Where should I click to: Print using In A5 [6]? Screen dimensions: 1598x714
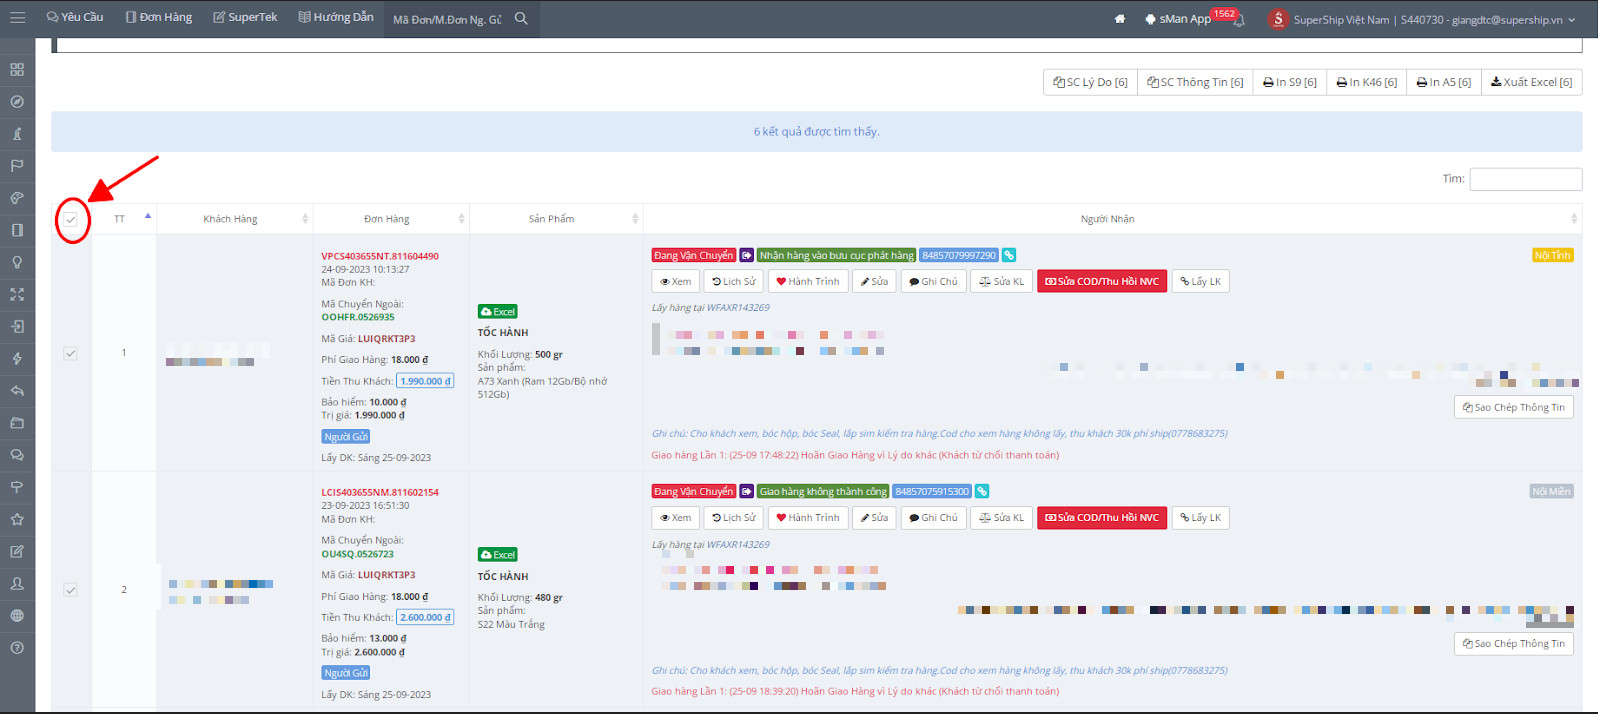(1444, 82)
